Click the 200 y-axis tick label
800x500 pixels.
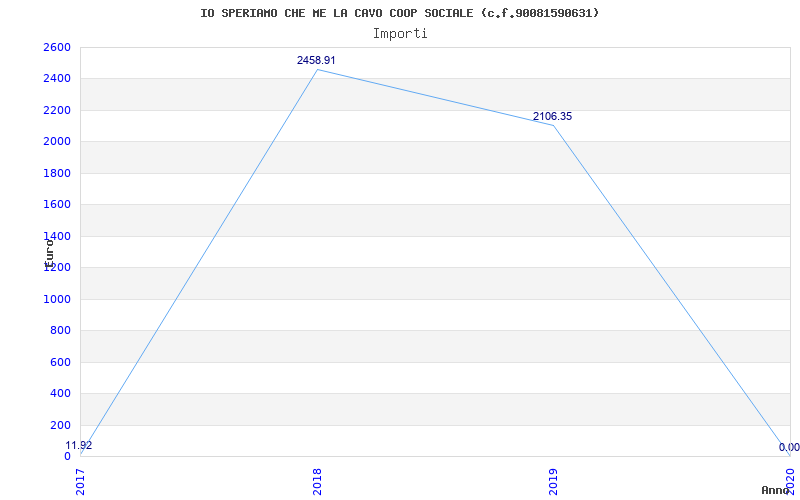(60, 425)
